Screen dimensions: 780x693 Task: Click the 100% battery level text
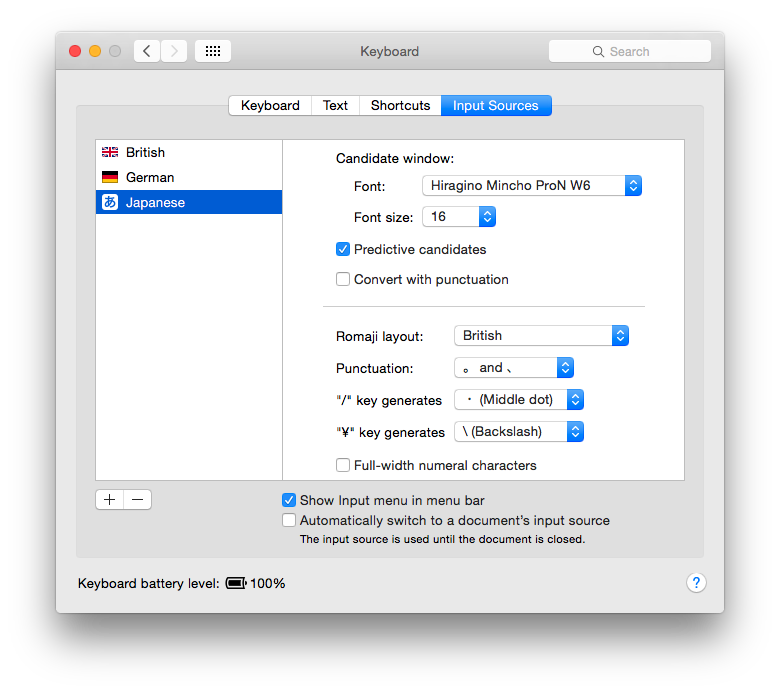pyautogui.click(x=268, y=583)
